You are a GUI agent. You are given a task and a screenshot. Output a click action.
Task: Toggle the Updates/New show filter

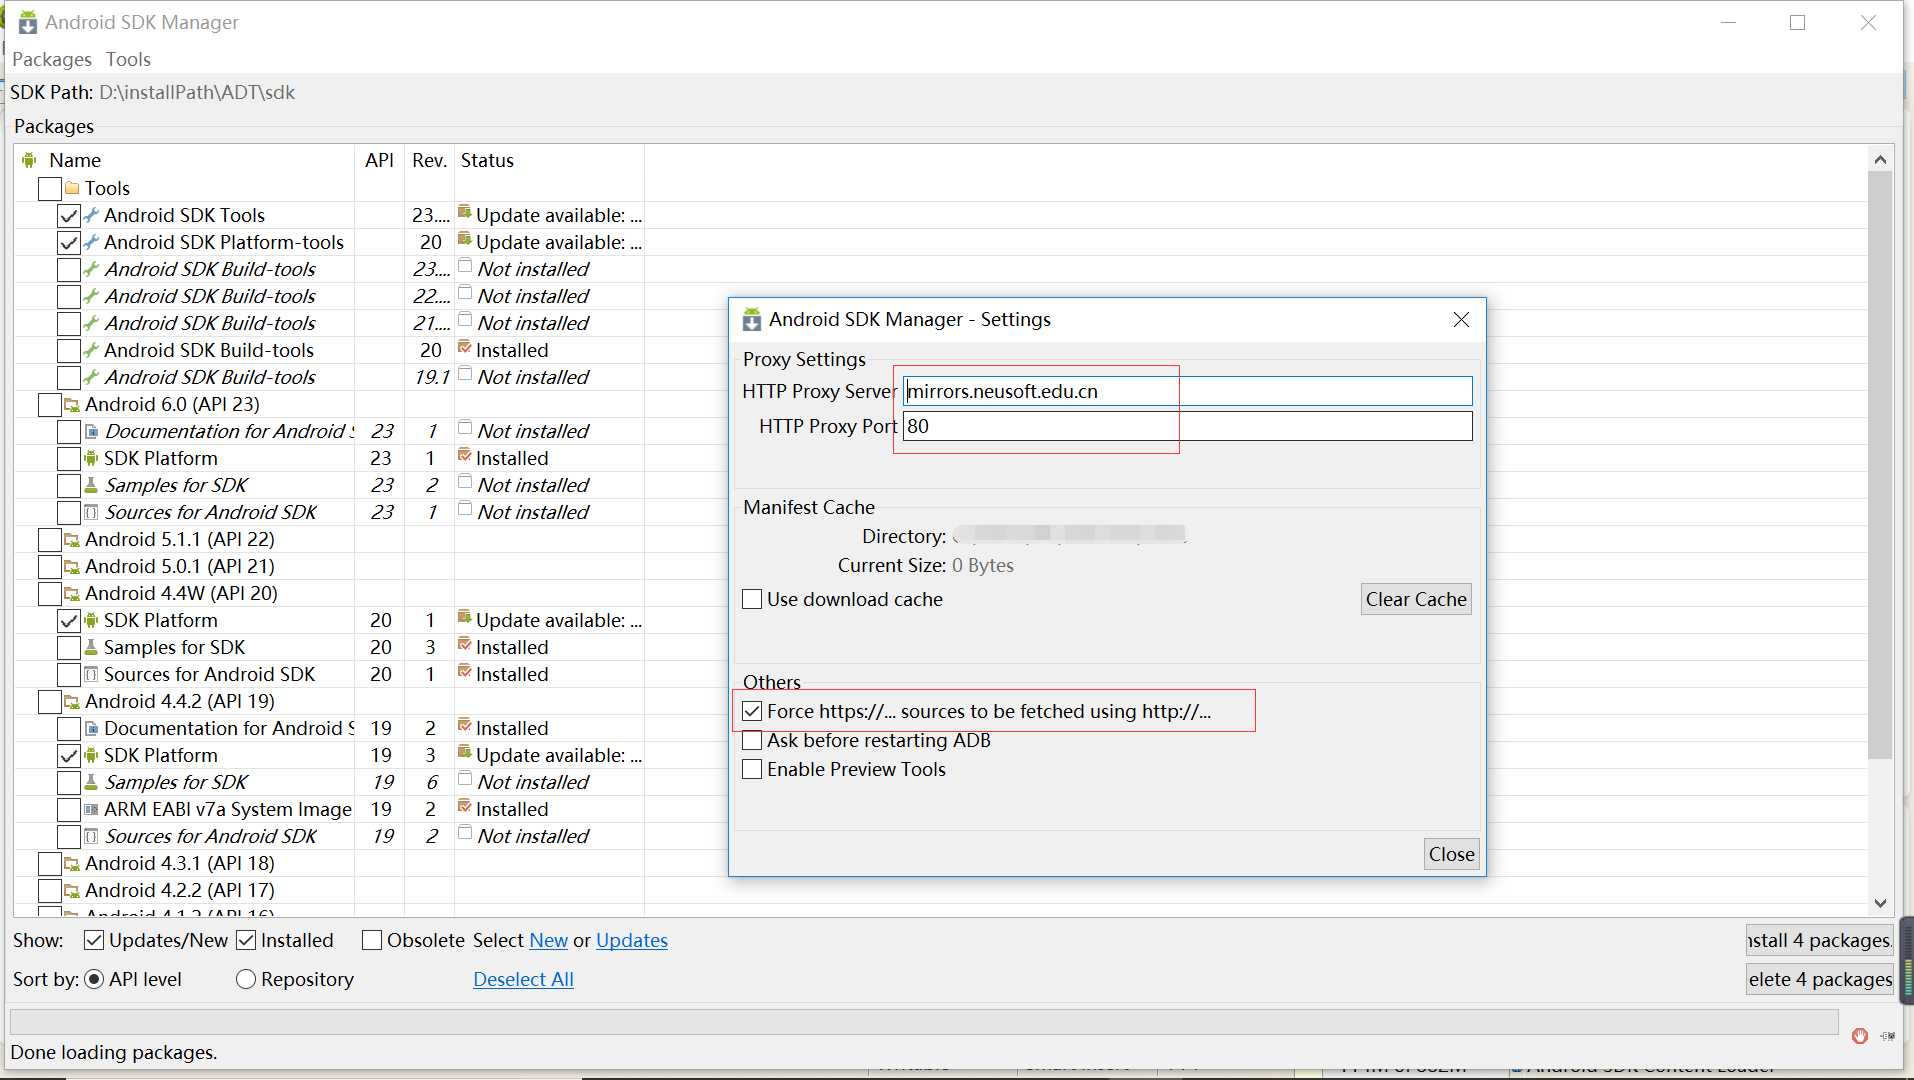pyautogui.click(x=94, y=940)
